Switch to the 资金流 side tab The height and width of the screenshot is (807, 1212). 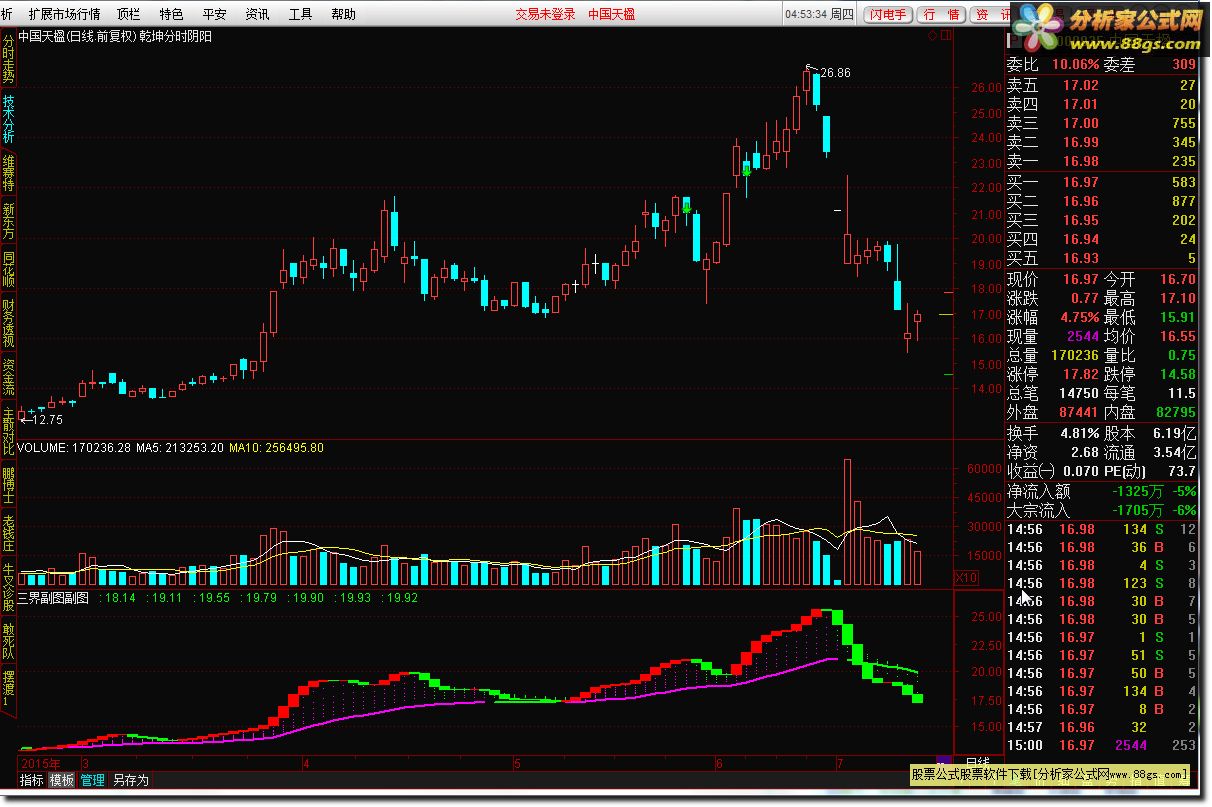(8, 378)
